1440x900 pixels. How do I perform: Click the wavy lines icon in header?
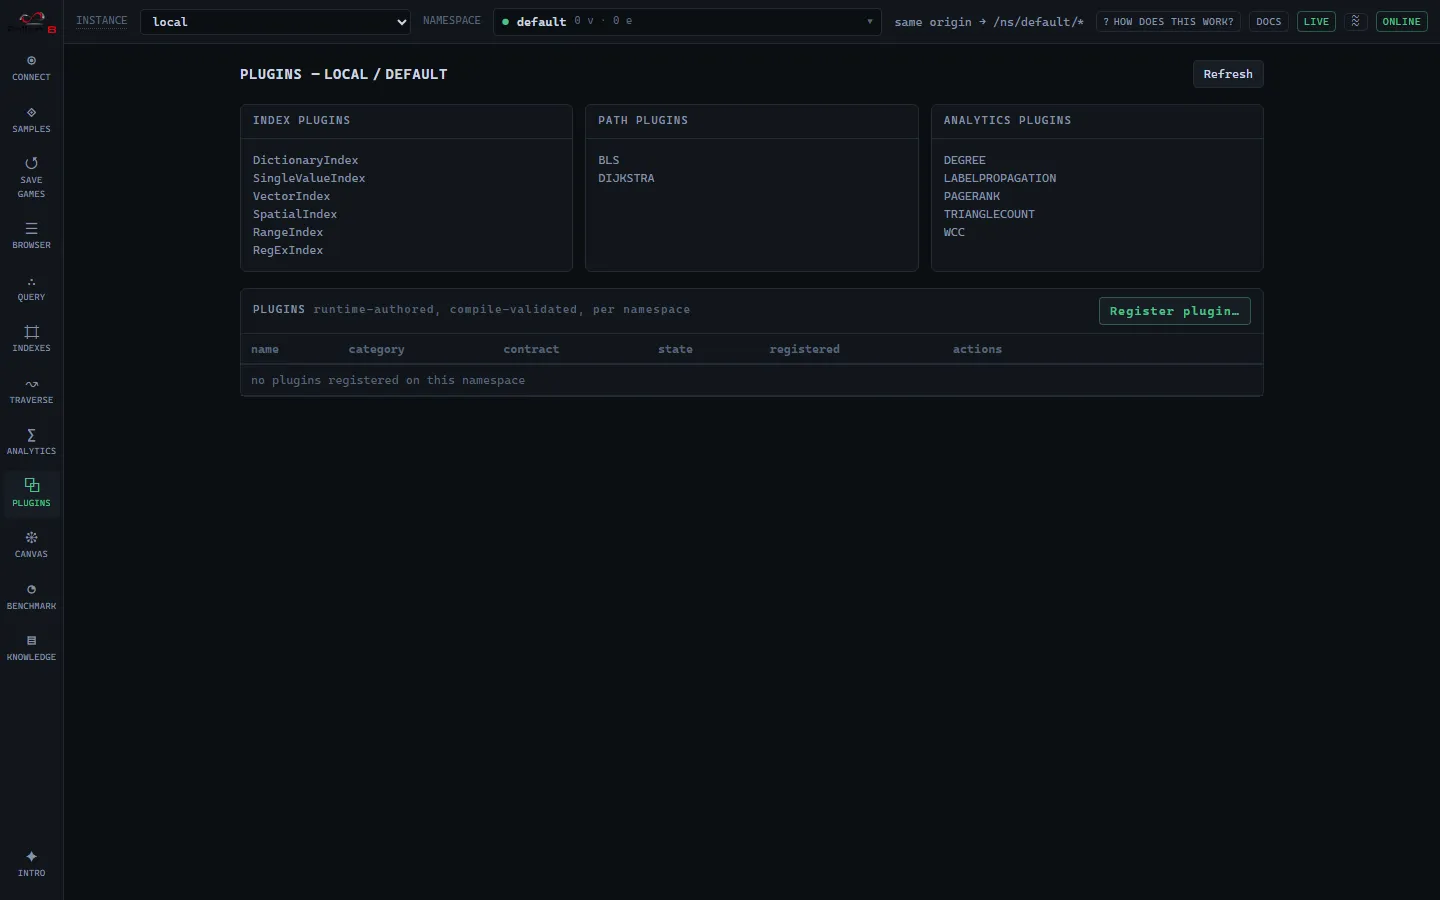(x=1356, y=21)
